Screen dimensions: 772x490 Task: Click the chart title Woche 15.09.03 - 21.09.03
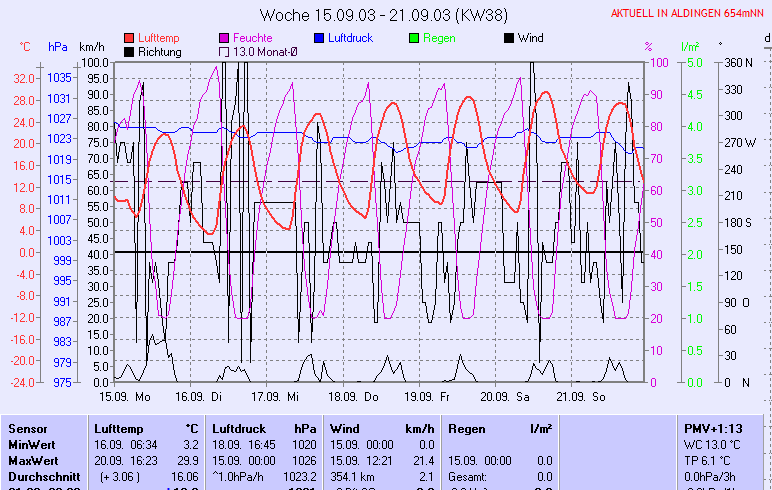click(382, 15)
